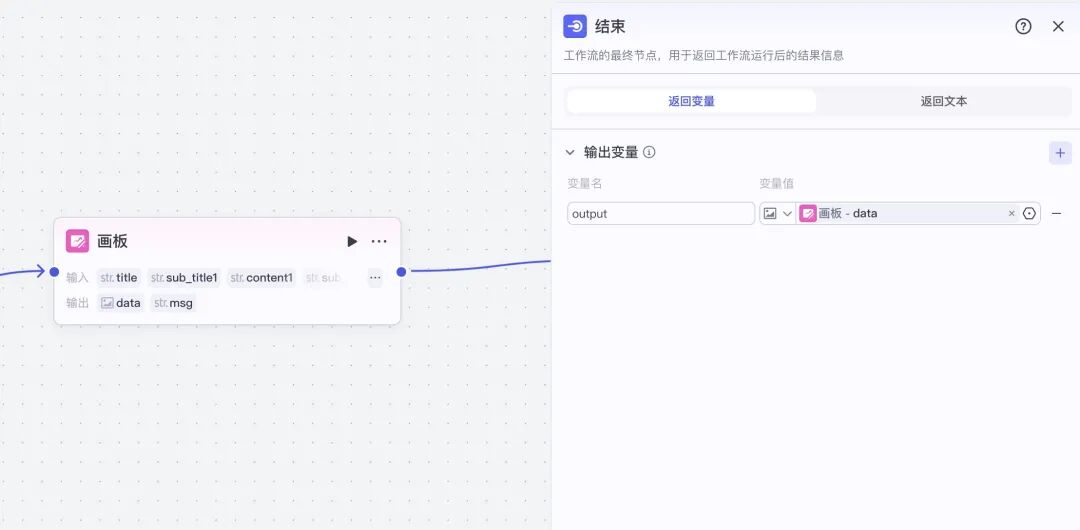Image resolution: width=1080 pixels, height=530 pixels.
Task: Click the str.msg output tag
Action: 174,303
